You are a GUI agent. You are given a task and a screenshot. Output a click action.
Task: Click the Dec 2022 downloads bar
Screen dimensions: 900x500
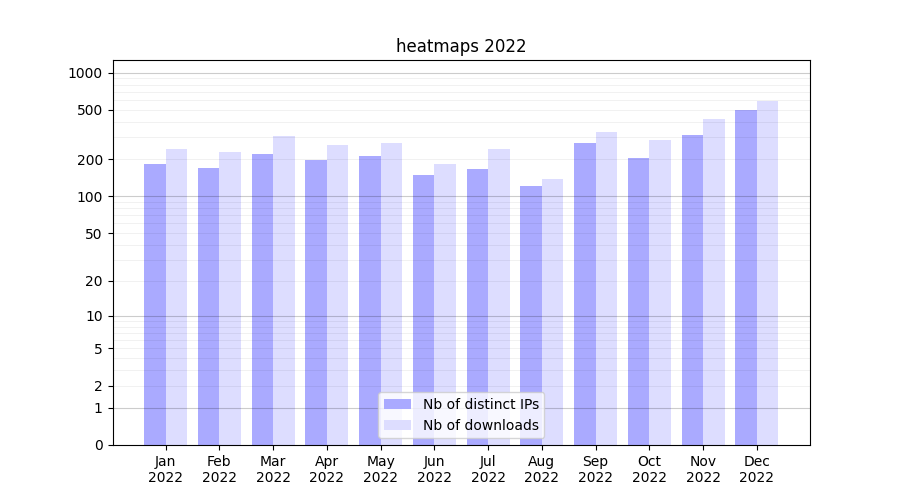767,272
